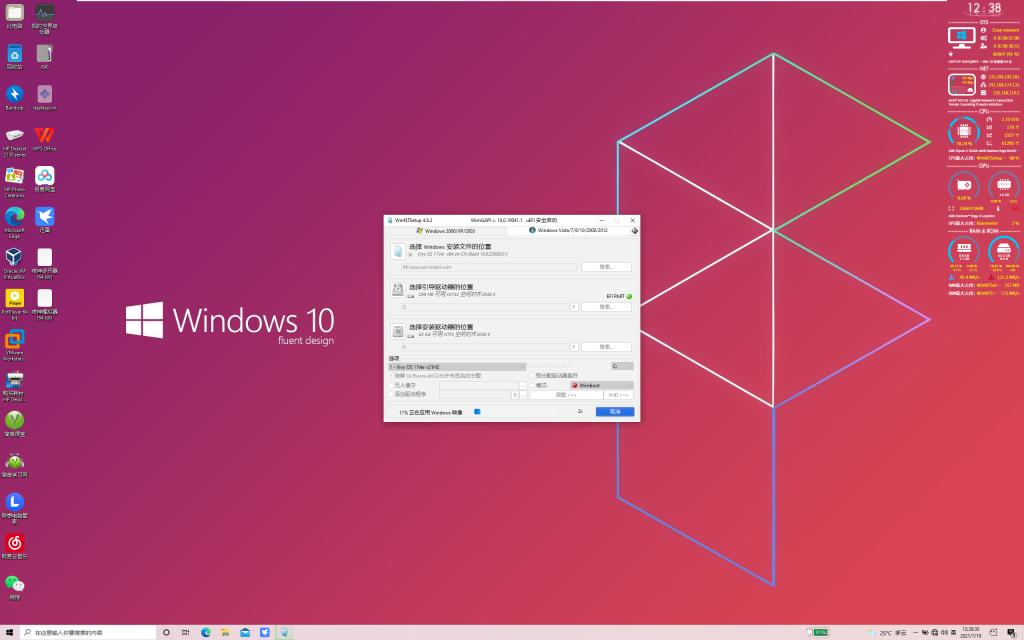This screenshot has height=640, width=1024.
Task: Open WPS Office desktop shortcut
Action: (x=44, y=138)
